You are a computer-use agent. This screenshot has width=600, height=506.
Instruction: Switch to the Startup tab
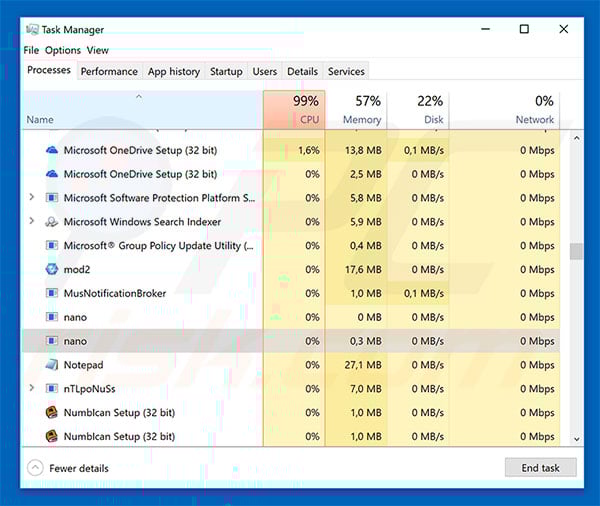[226, 72]
